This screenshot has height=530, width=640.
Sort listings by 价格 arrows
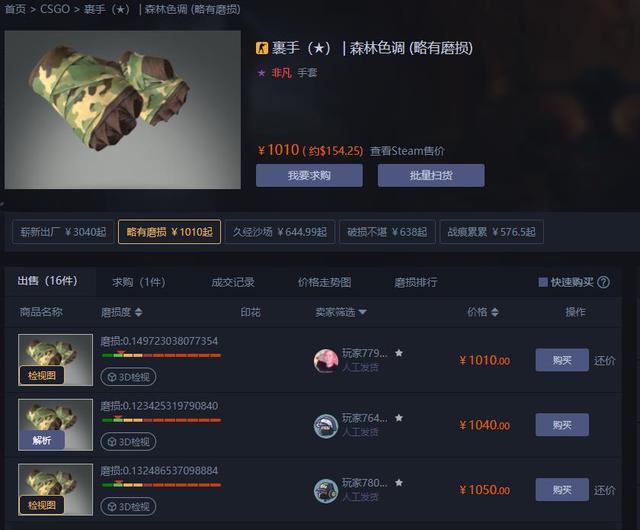click(x=495, y=312)
